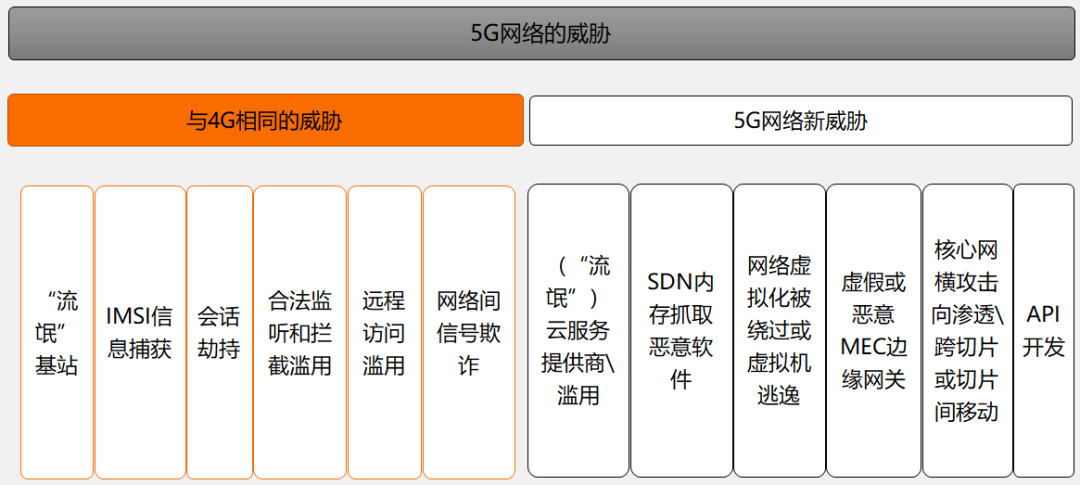
Task: Open the 网络虚拟化被绕过或虚拟机逃逸 box
Action: tap(779, 330)
